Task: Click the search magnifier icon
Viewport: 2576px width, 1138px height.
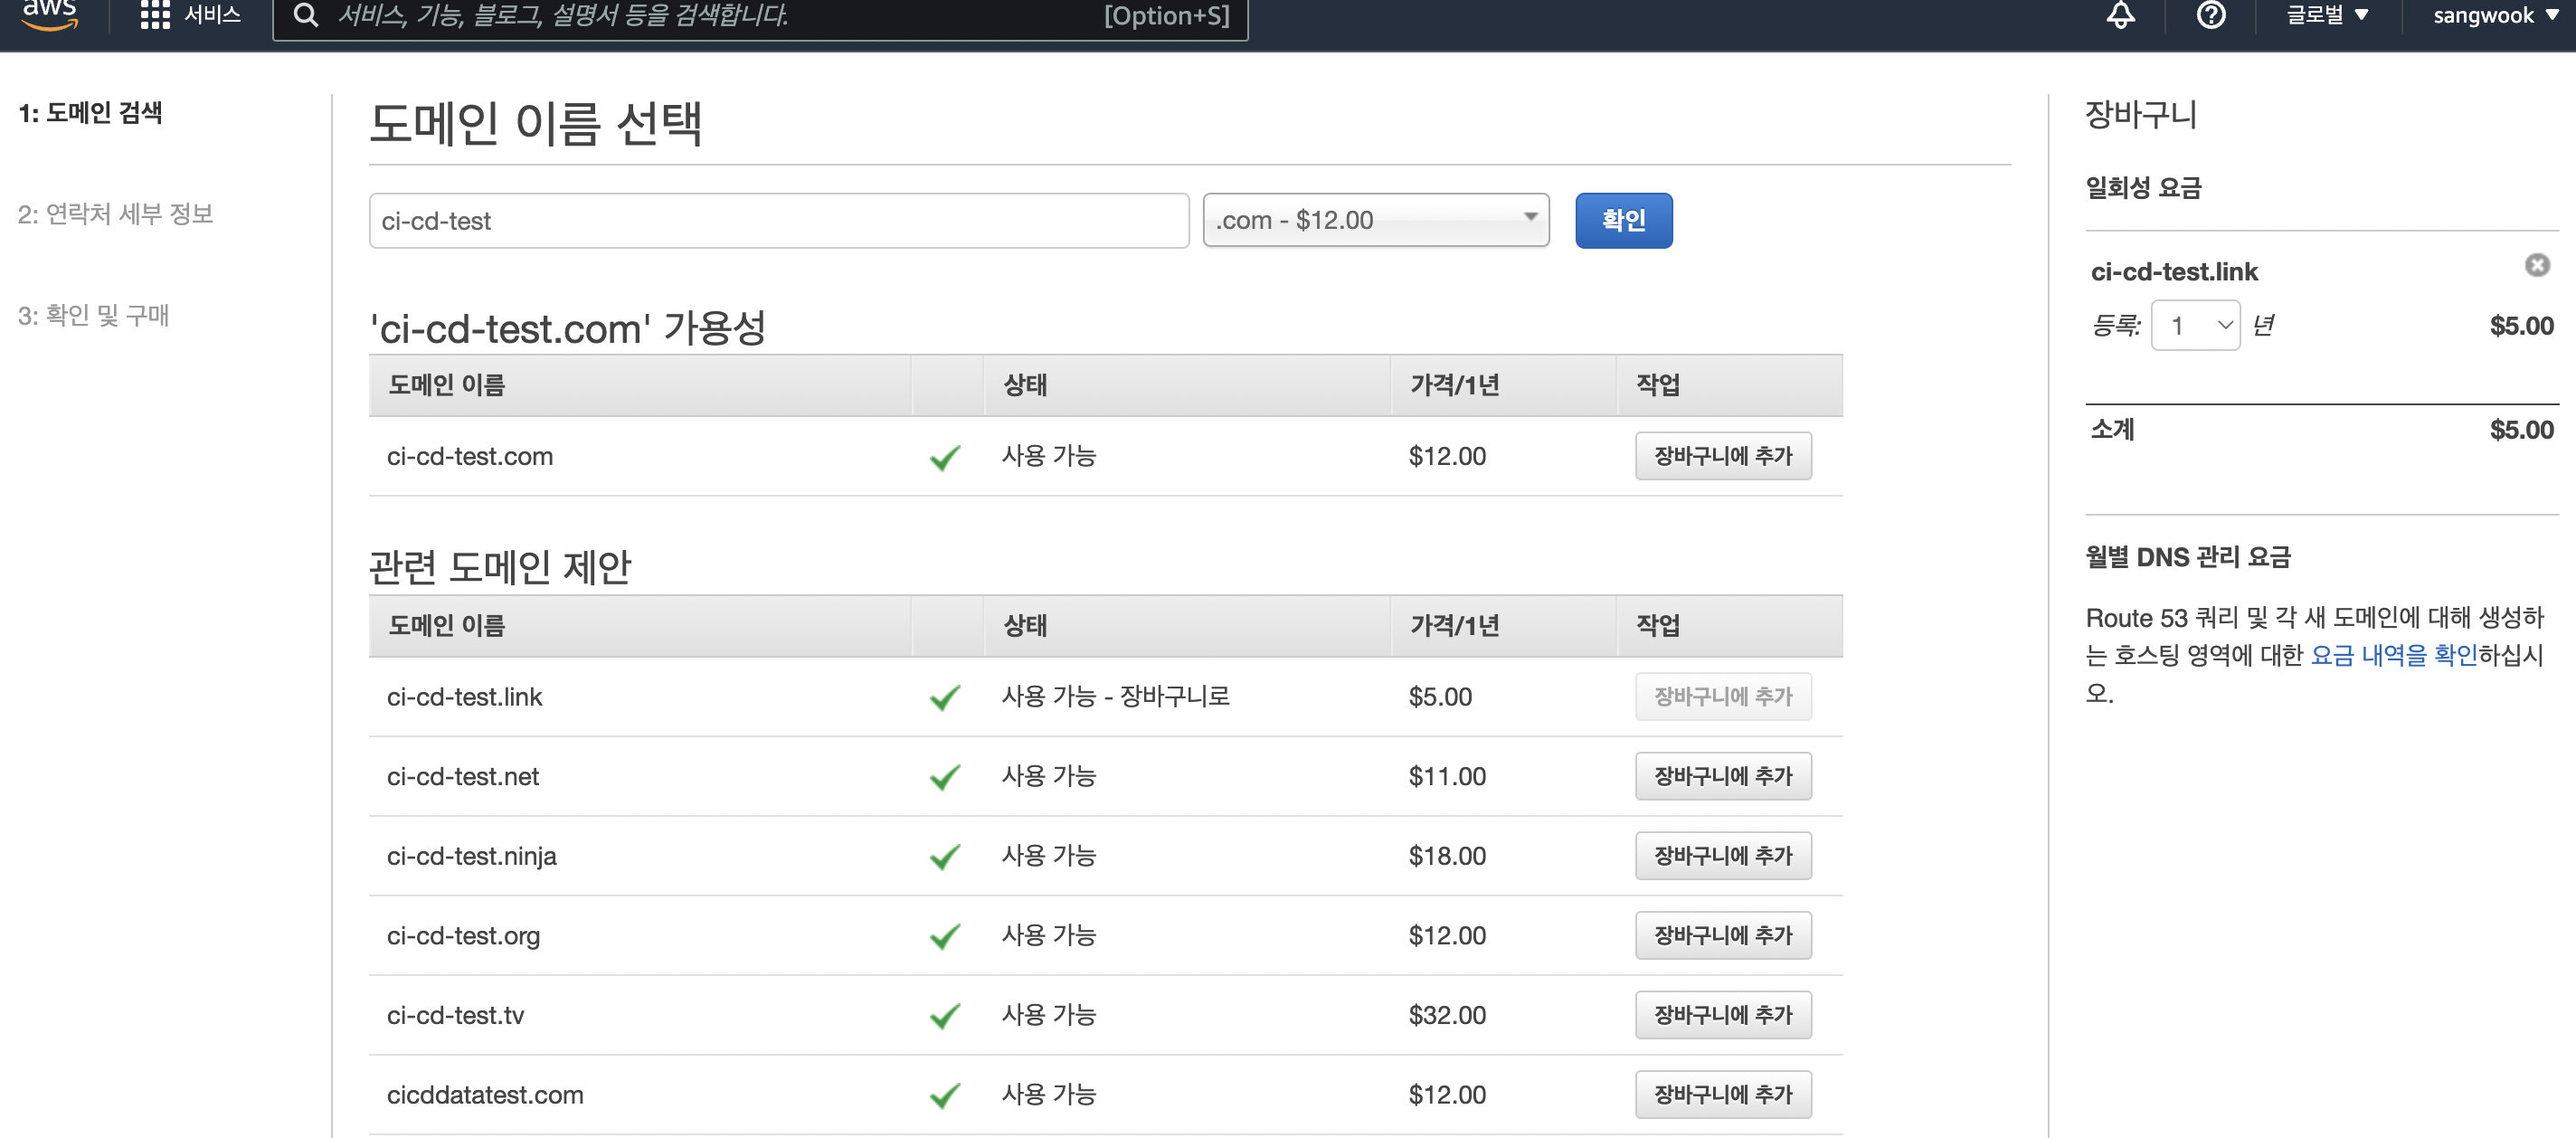Action: coord(306,15)
